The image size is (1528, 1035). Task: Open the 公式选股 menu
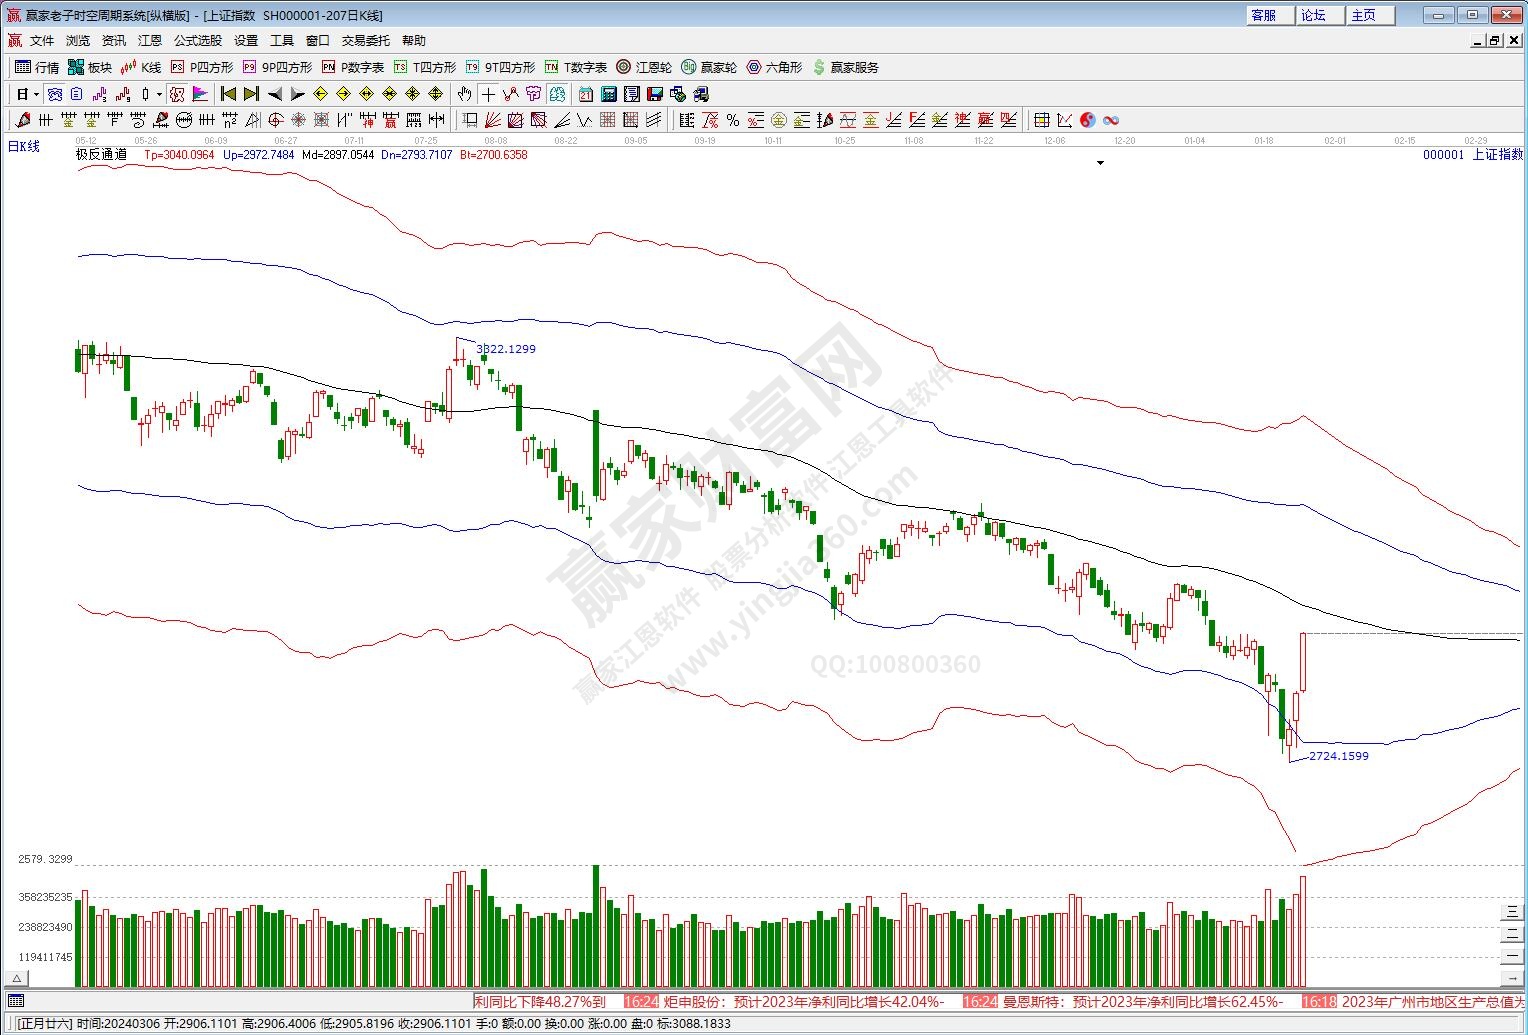(198, 40)
